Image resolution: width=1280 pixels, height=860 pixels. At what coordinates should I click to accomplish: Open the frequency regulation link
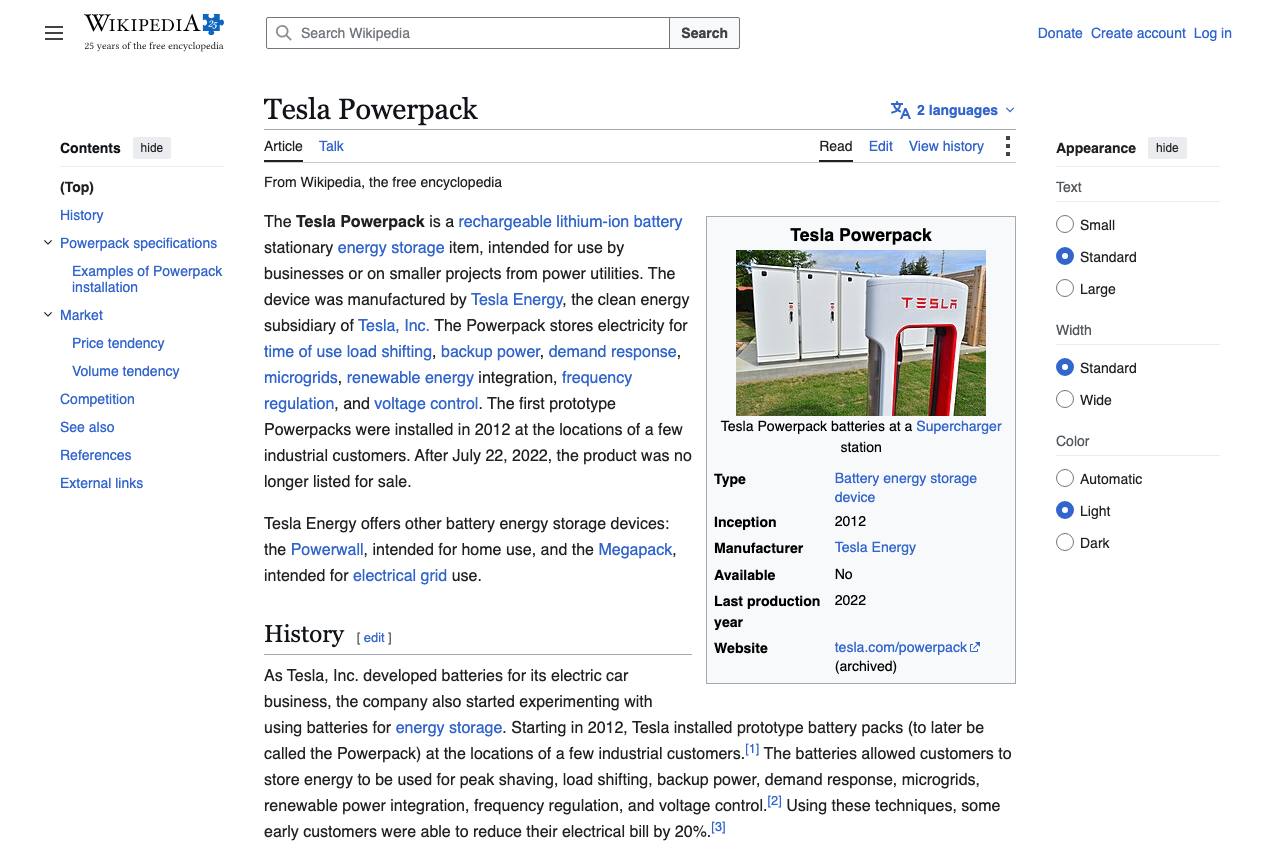coord(448,391)
